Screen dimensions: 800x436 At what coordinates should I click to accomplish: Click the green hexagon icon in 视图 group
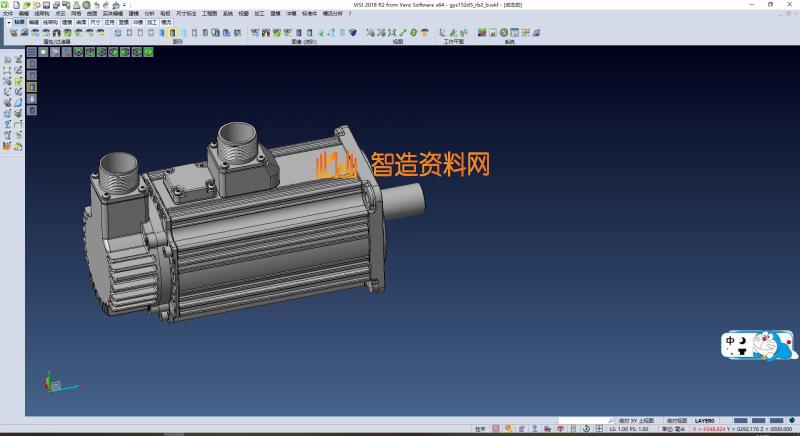414,33
